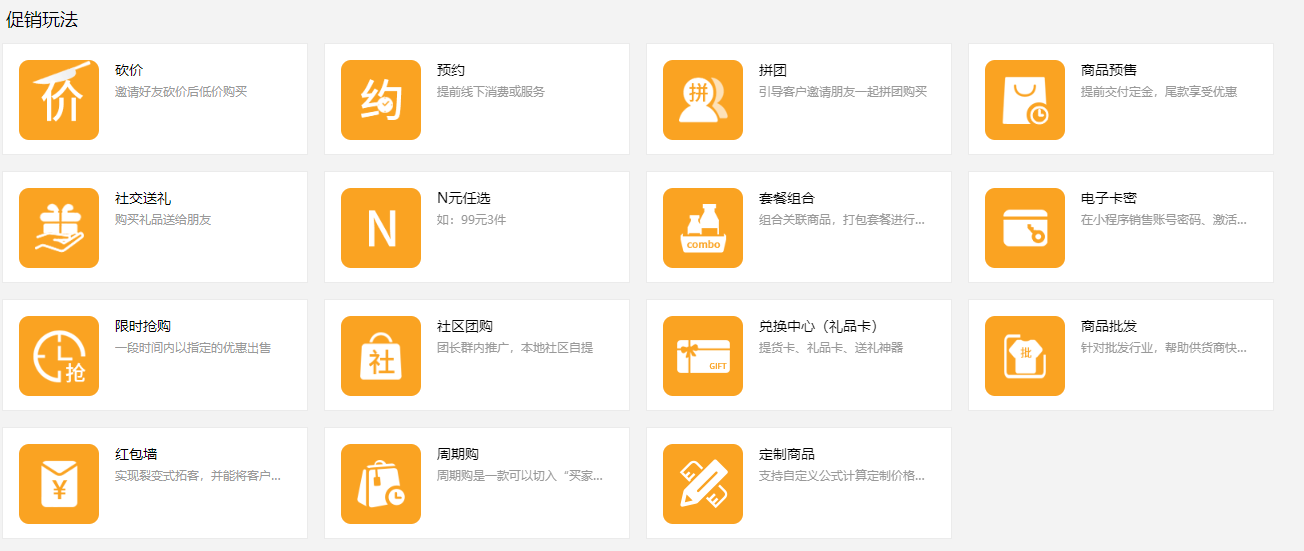The width and height of the screenshot is (1304, 551).
Task: Open the 电子卡密 card key icon
Action: 1025,228
